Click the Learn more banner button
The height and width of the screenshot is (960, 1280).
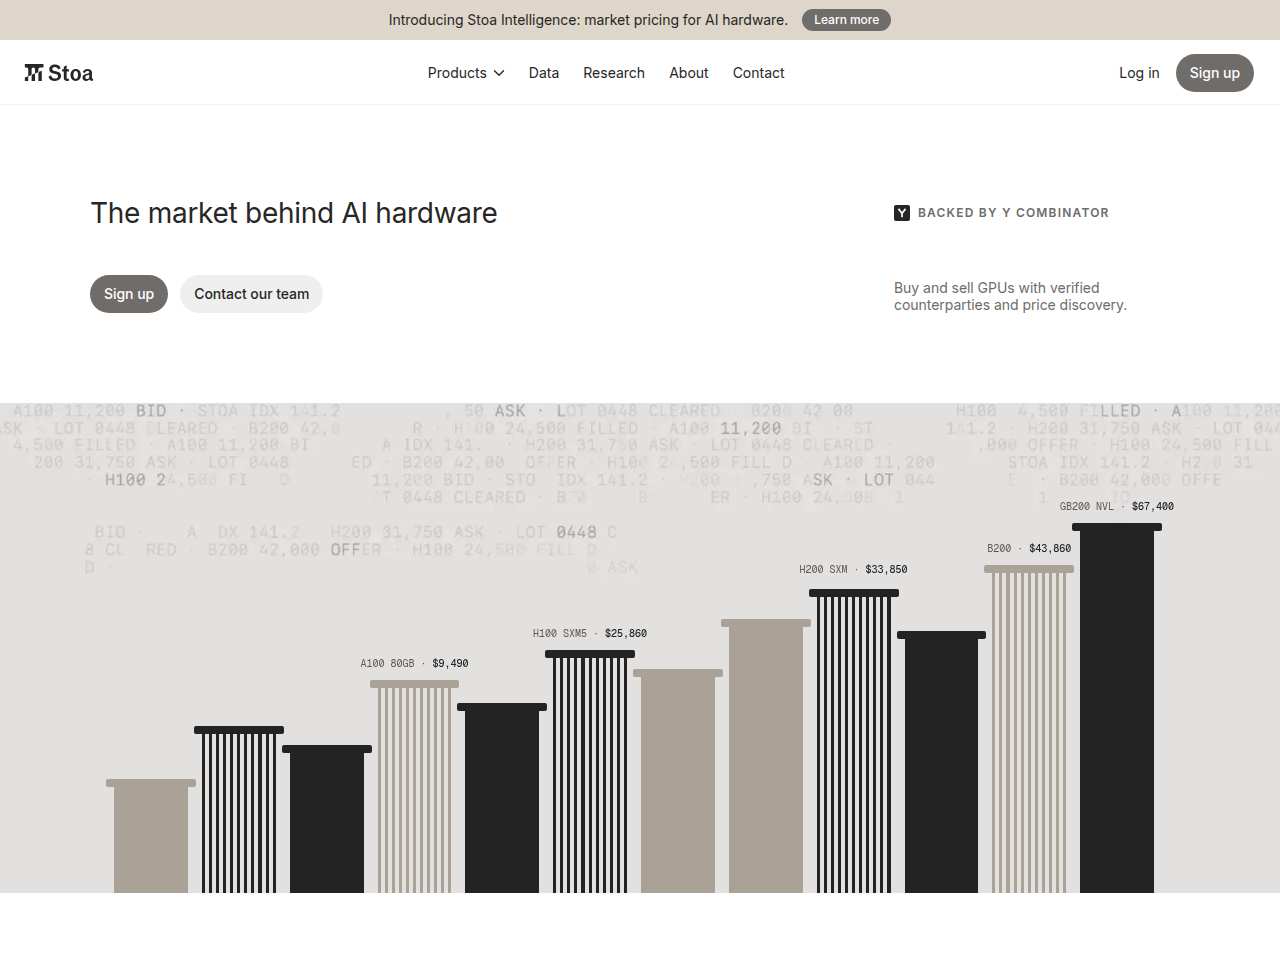tap(846, 20)
